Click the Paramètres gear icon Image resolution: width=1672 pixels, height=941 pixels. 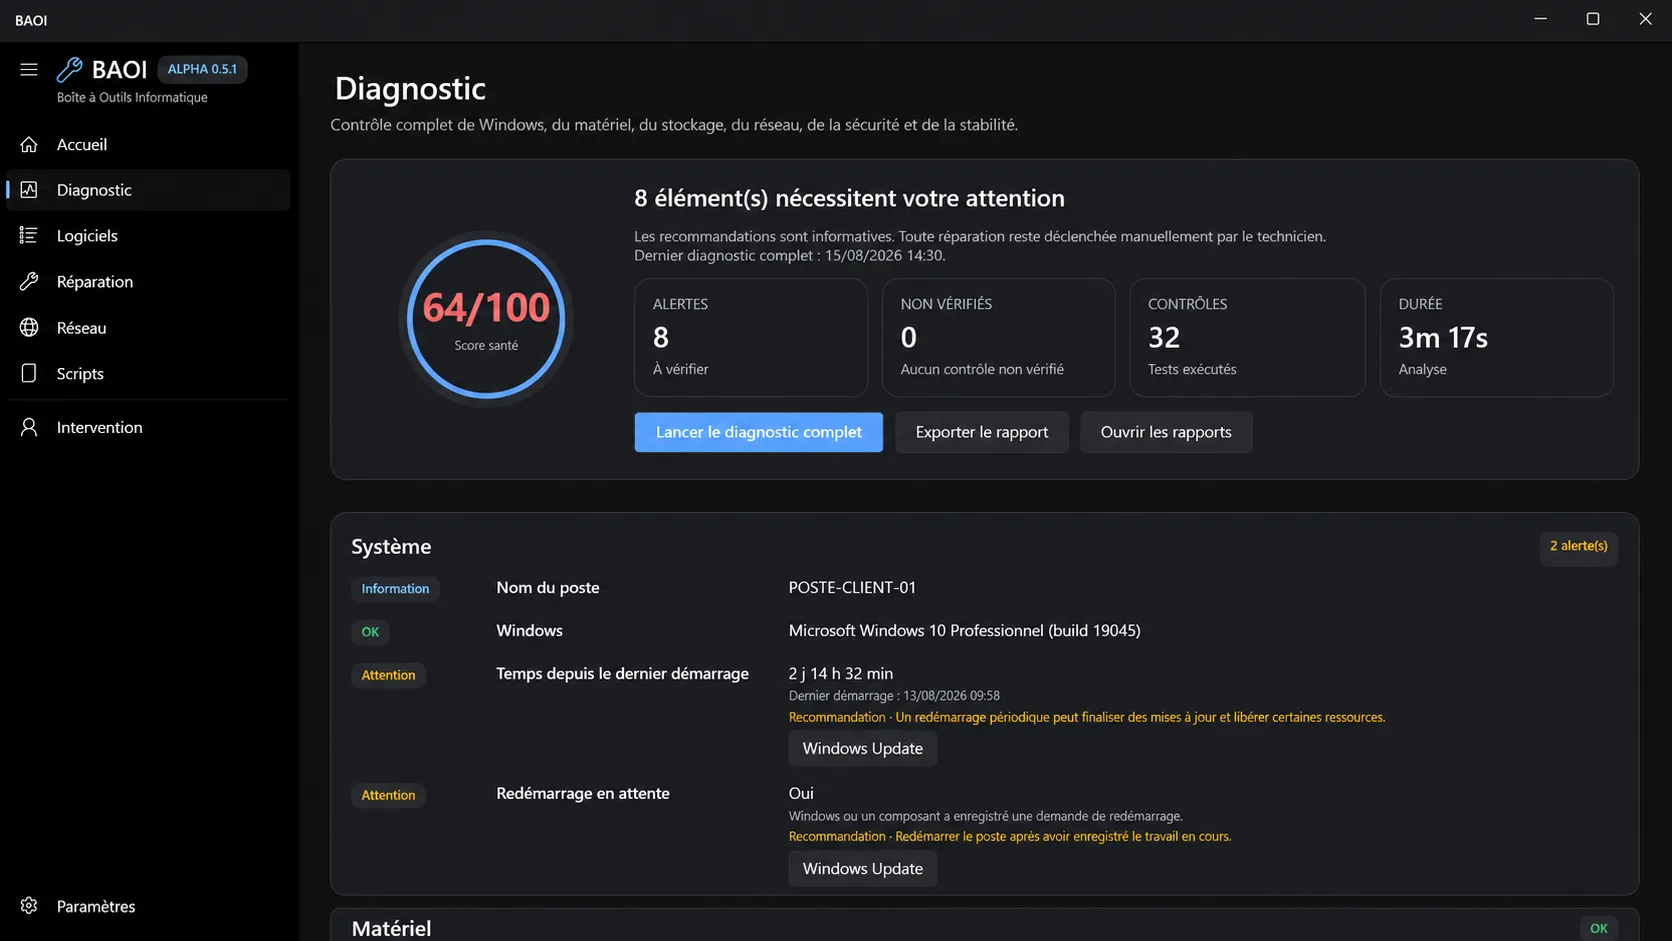[29, 906]
